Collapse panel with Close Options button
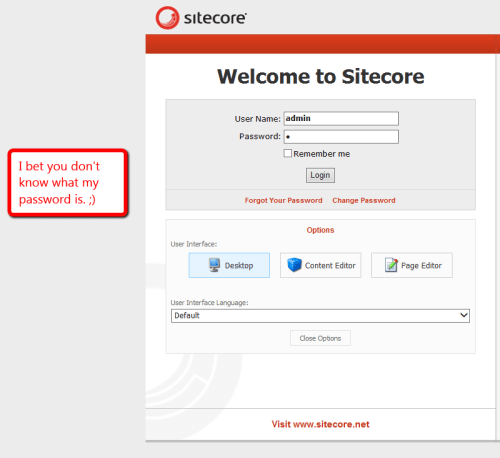Viewport: 500px width, 458px height. click(320, 338)
